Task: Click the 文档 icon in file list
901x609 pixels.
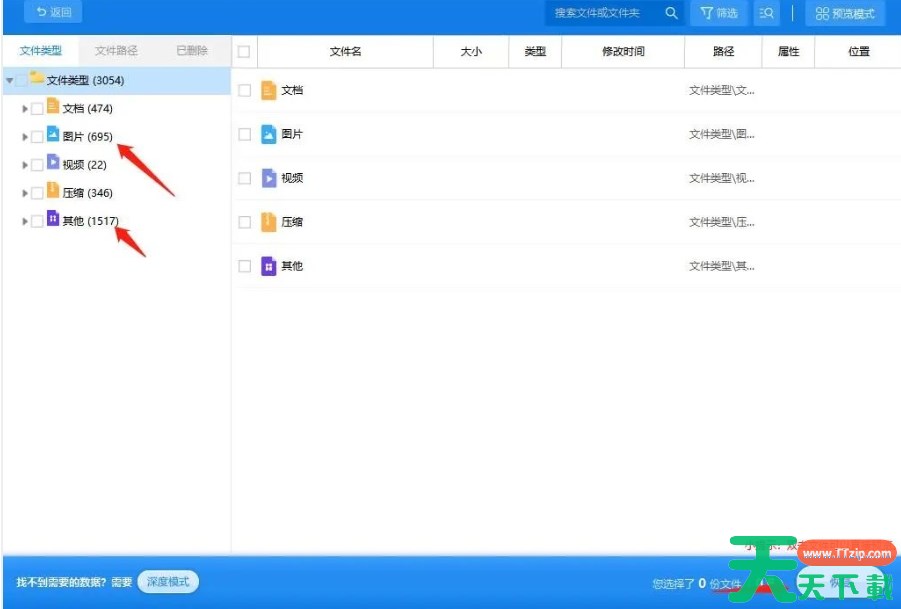Action: (x=268, y=90)
